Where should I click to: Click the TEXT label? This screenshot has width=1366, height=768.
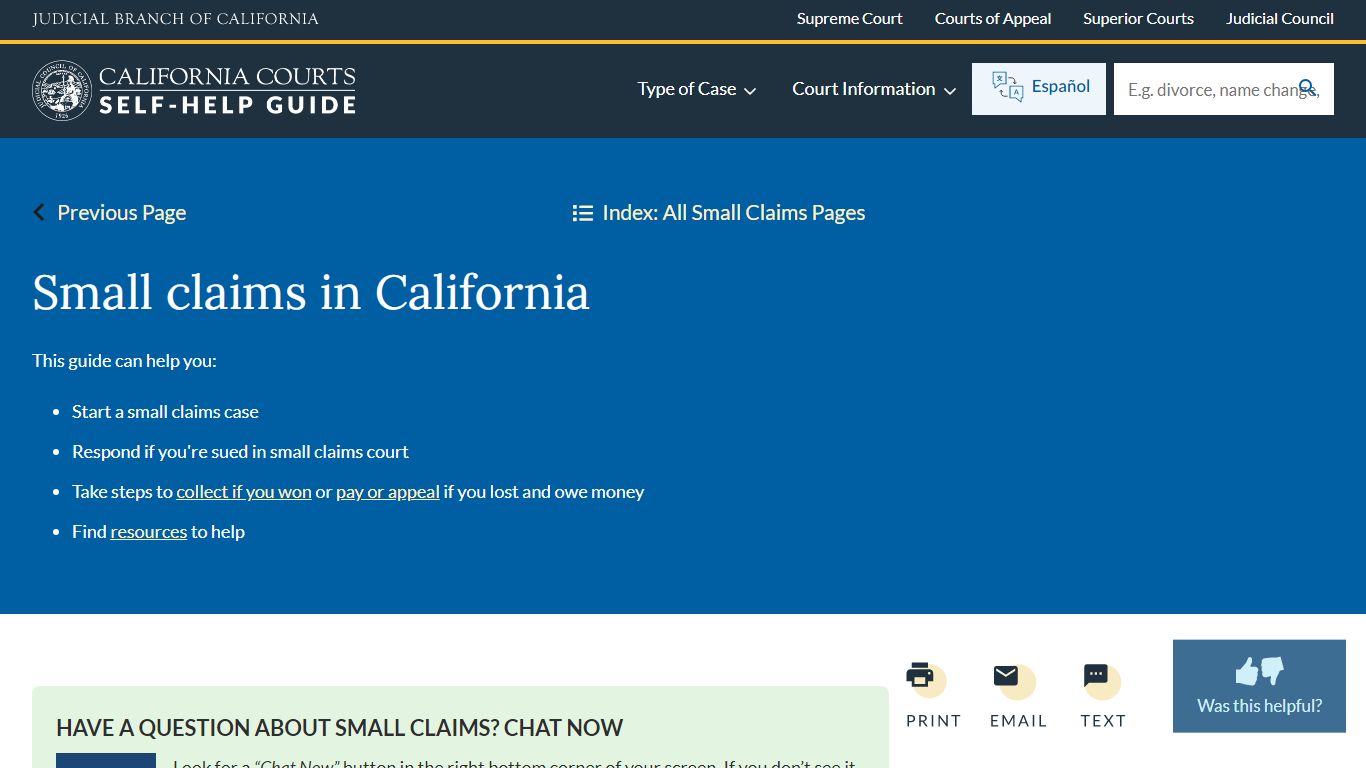pos(1103,721)
